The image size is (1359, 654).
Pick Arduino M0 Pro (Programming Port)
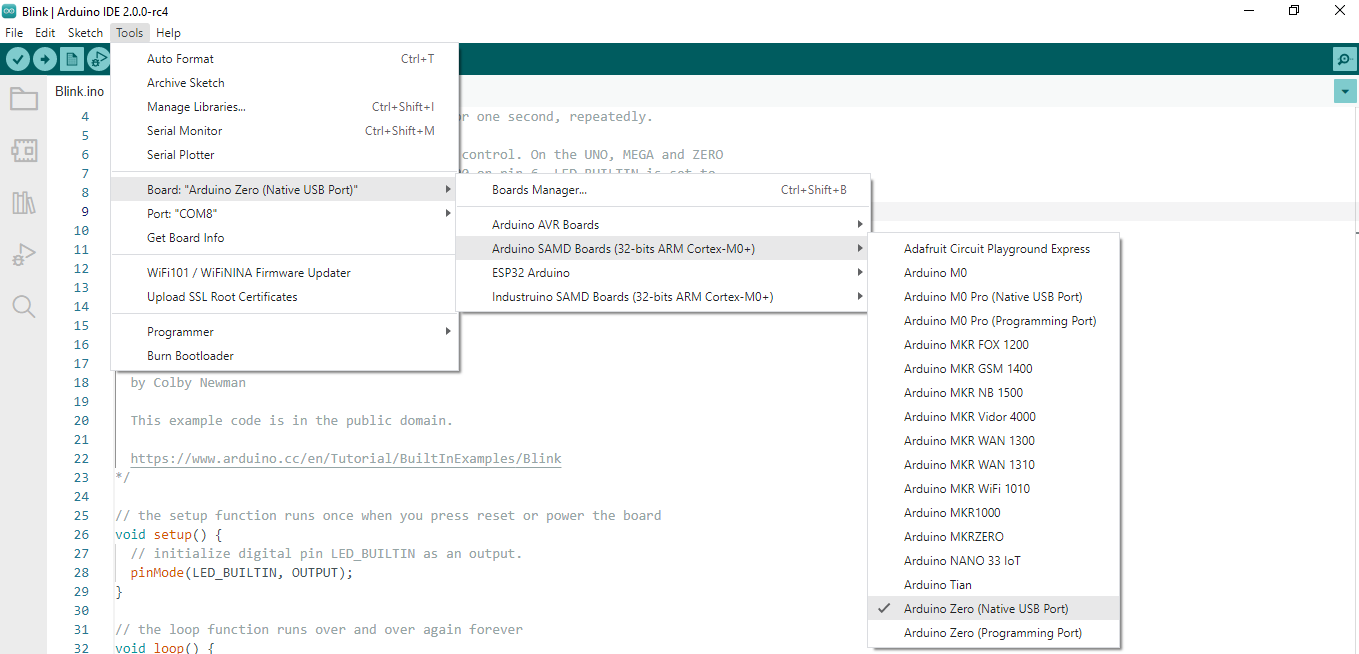[994, 321]
